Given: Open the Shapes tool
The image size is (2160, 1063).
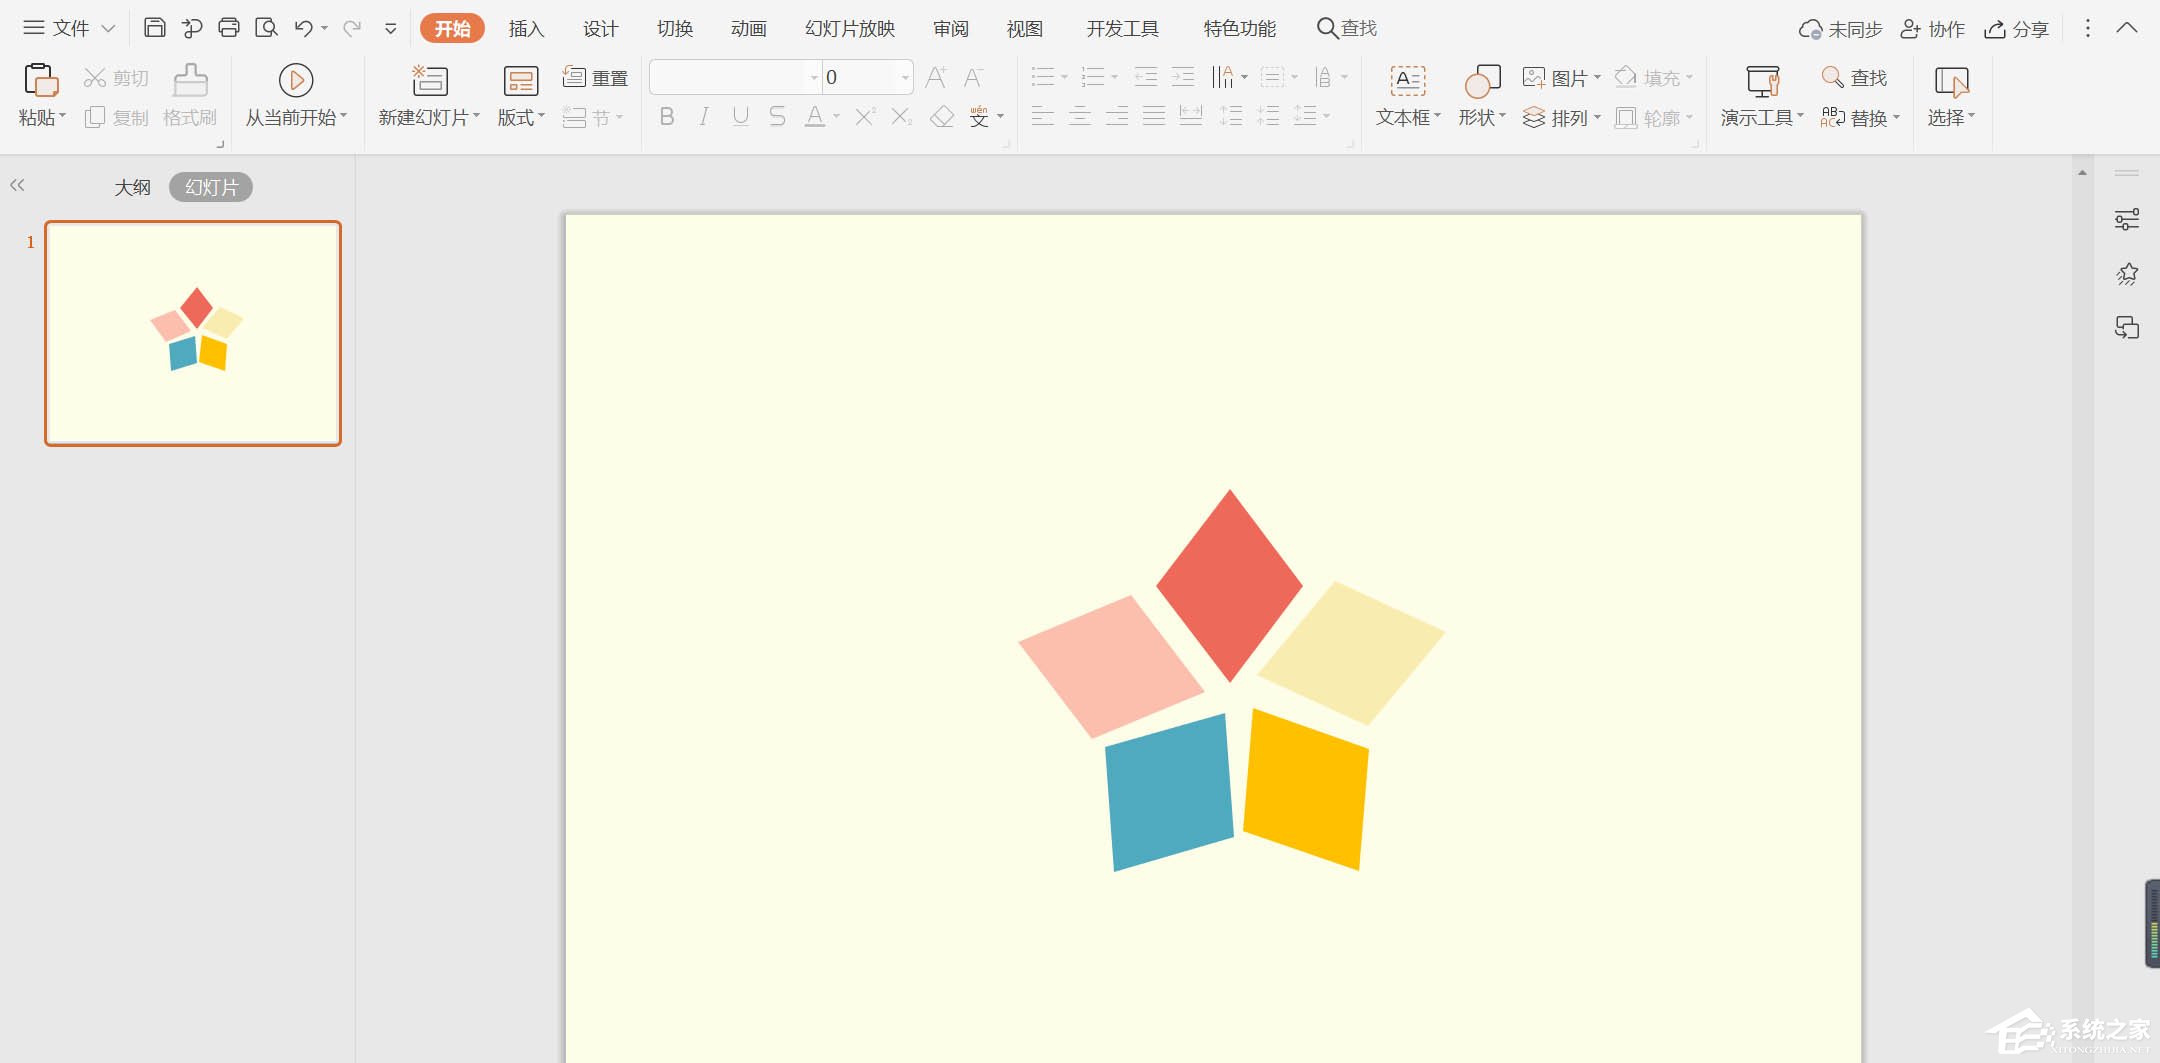Looking at the screenshot, I should 1481,80.
